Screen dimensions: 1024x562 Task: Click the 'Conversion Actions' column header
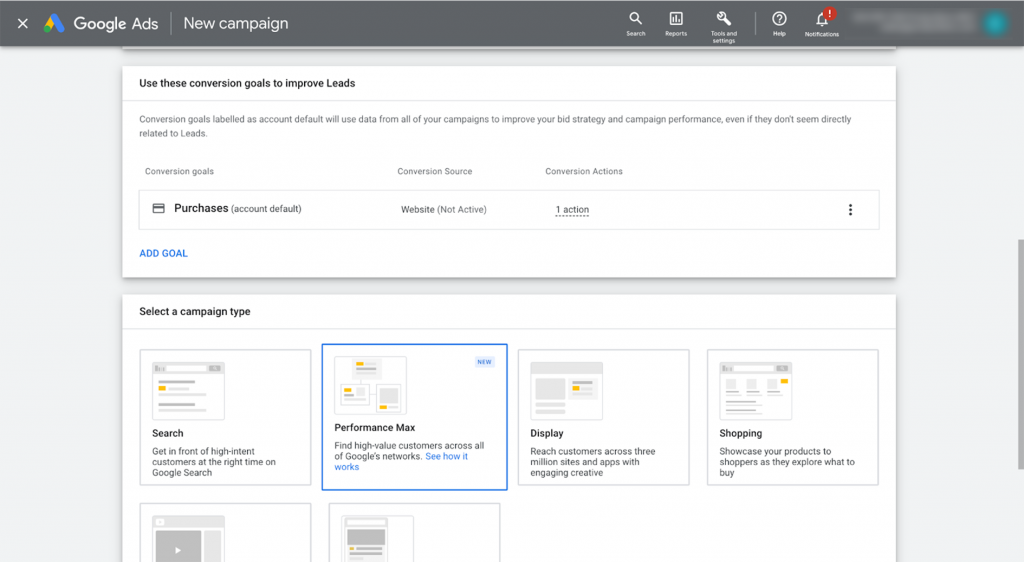584,171
